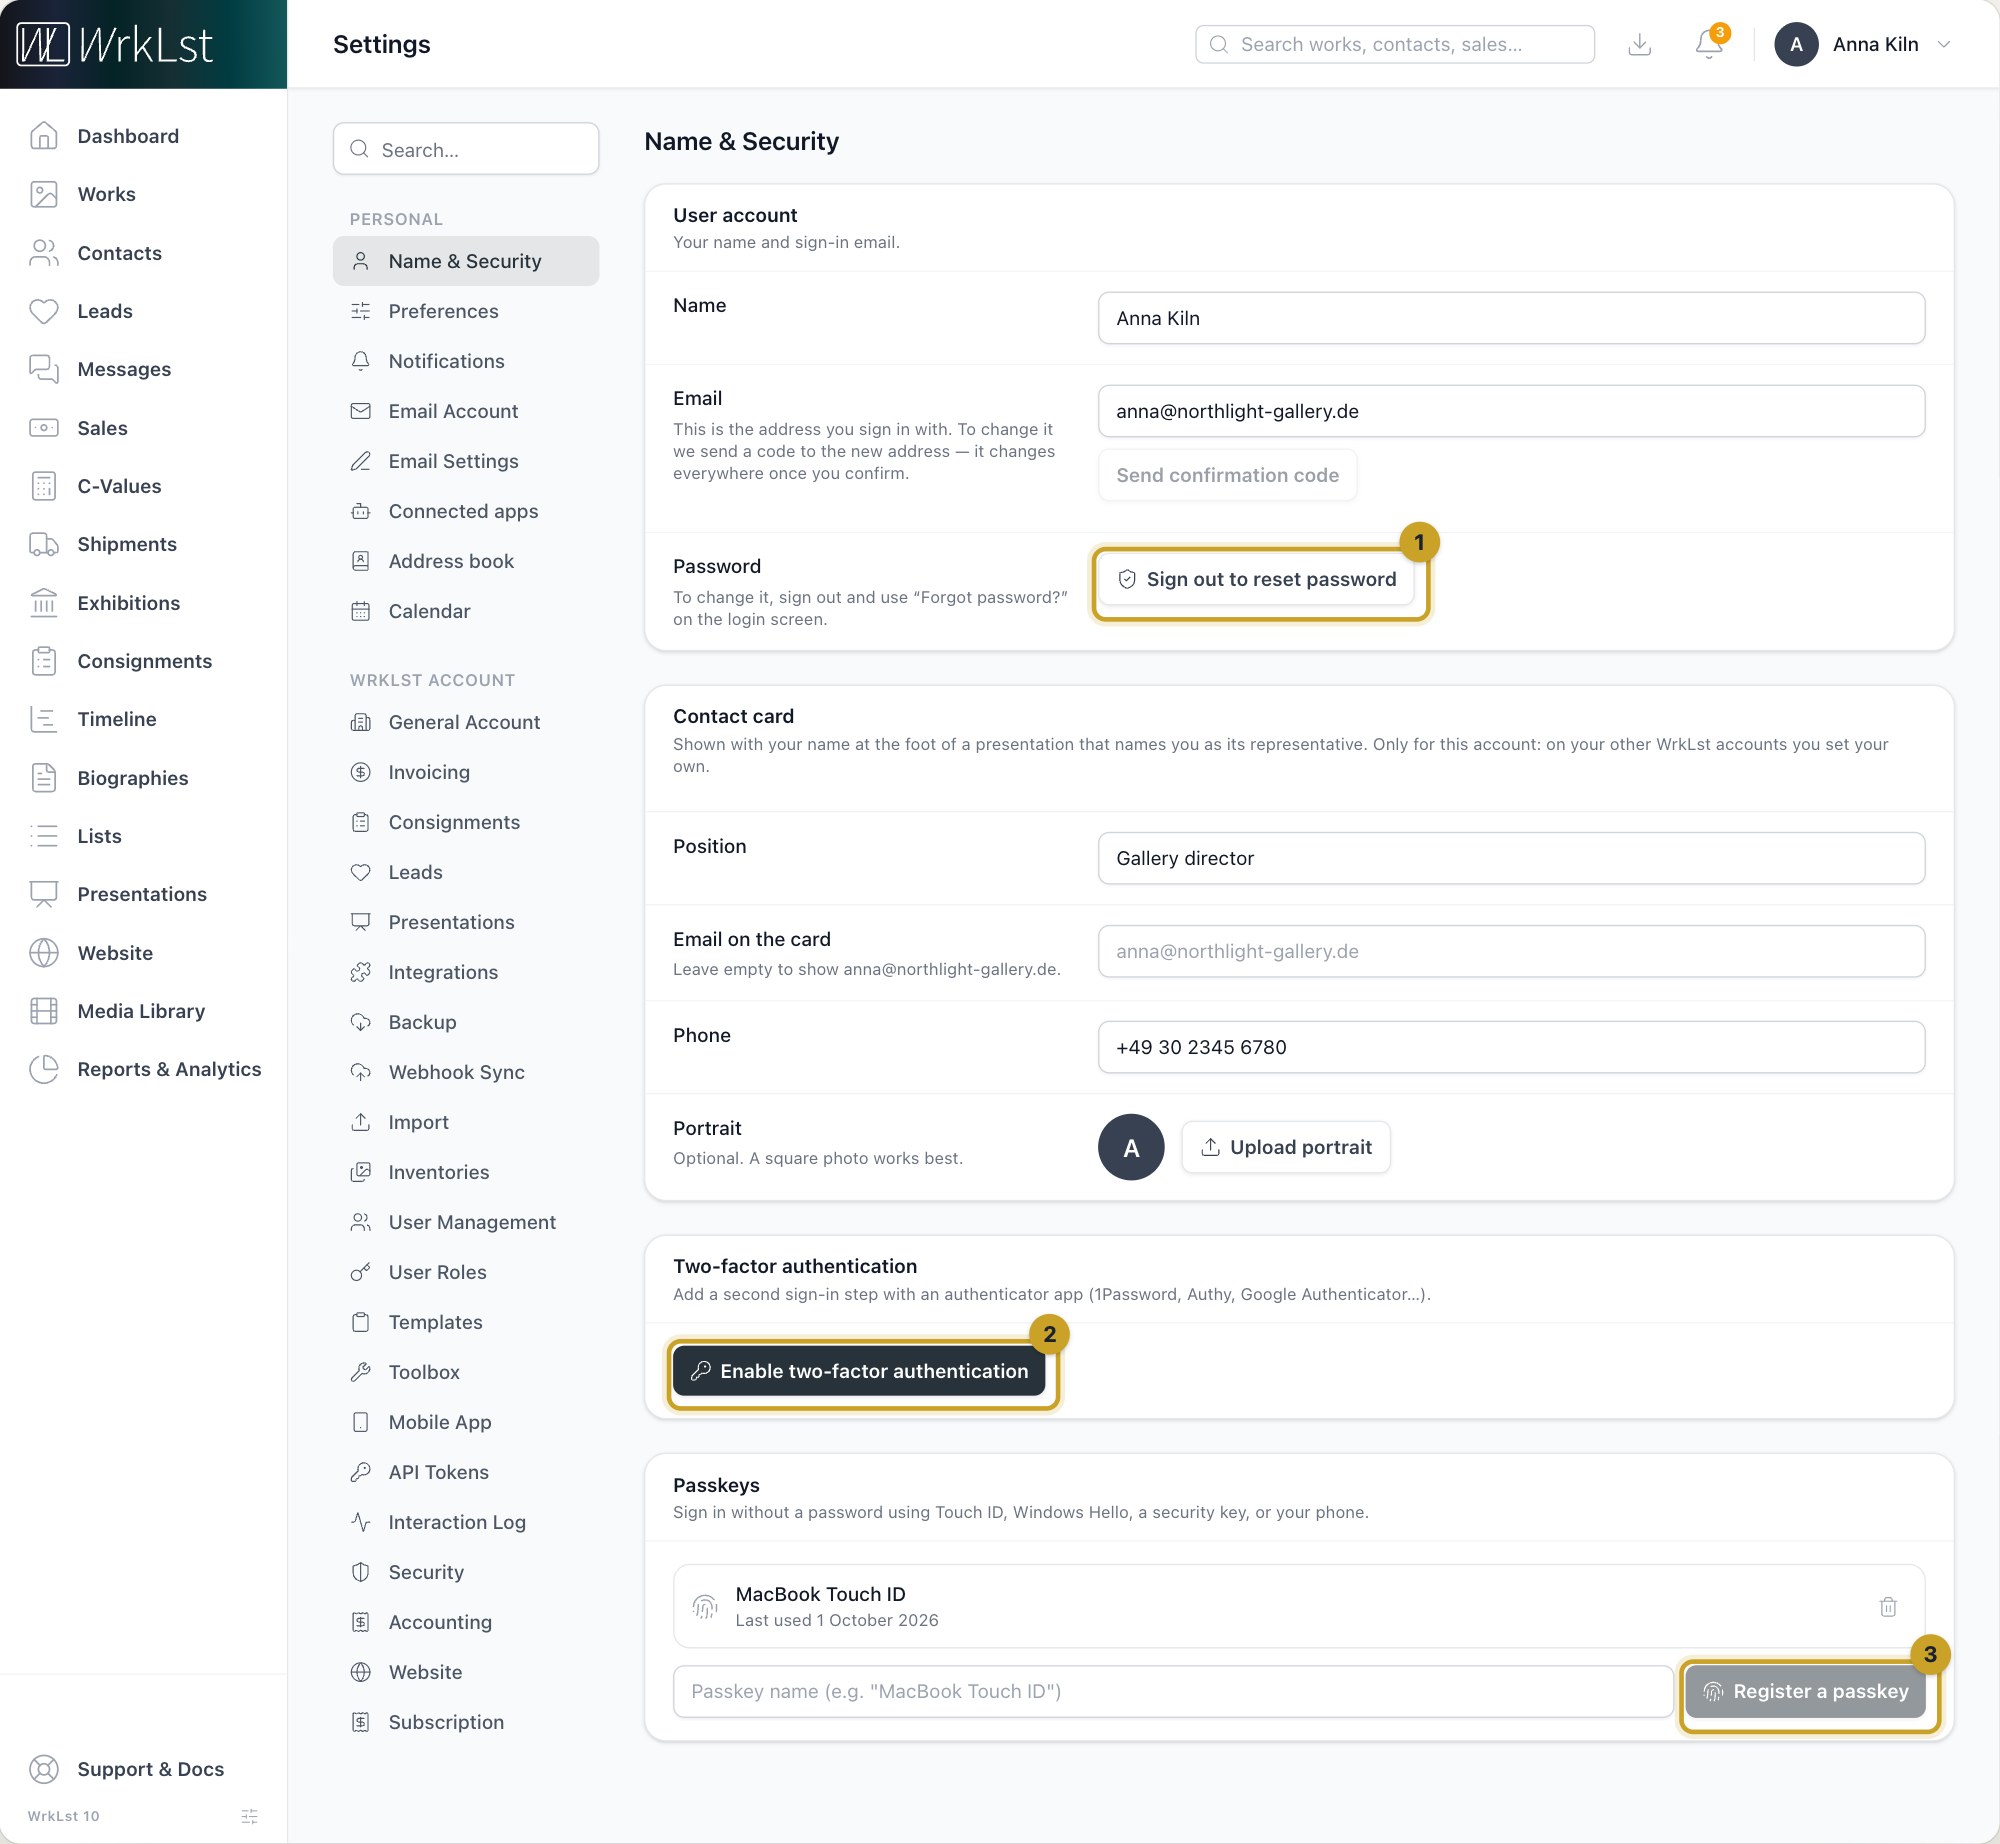
Task: Click the Media Library film icon
Action: pos(44,1011)
